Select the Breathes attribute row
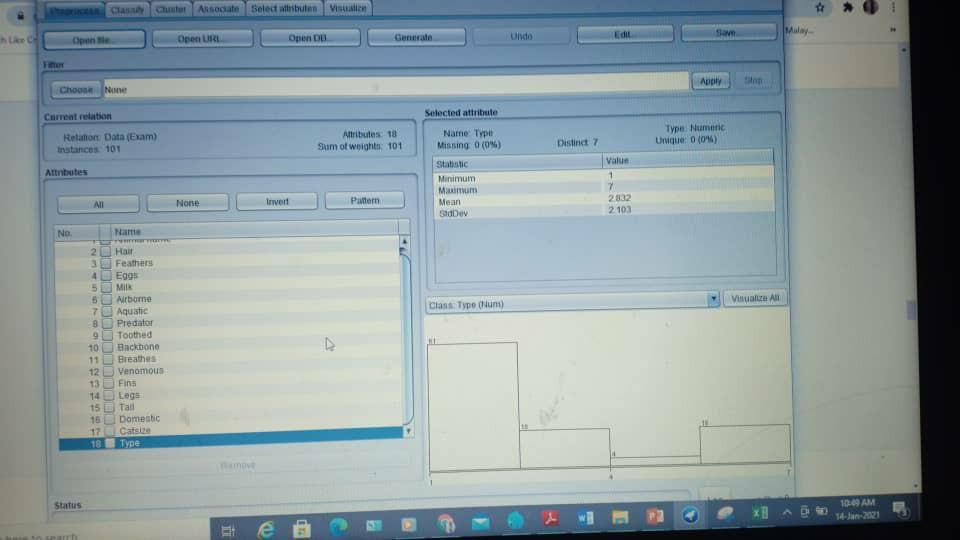Image resolution: width=960 pixels, height=540 pixels. point(230,359)
